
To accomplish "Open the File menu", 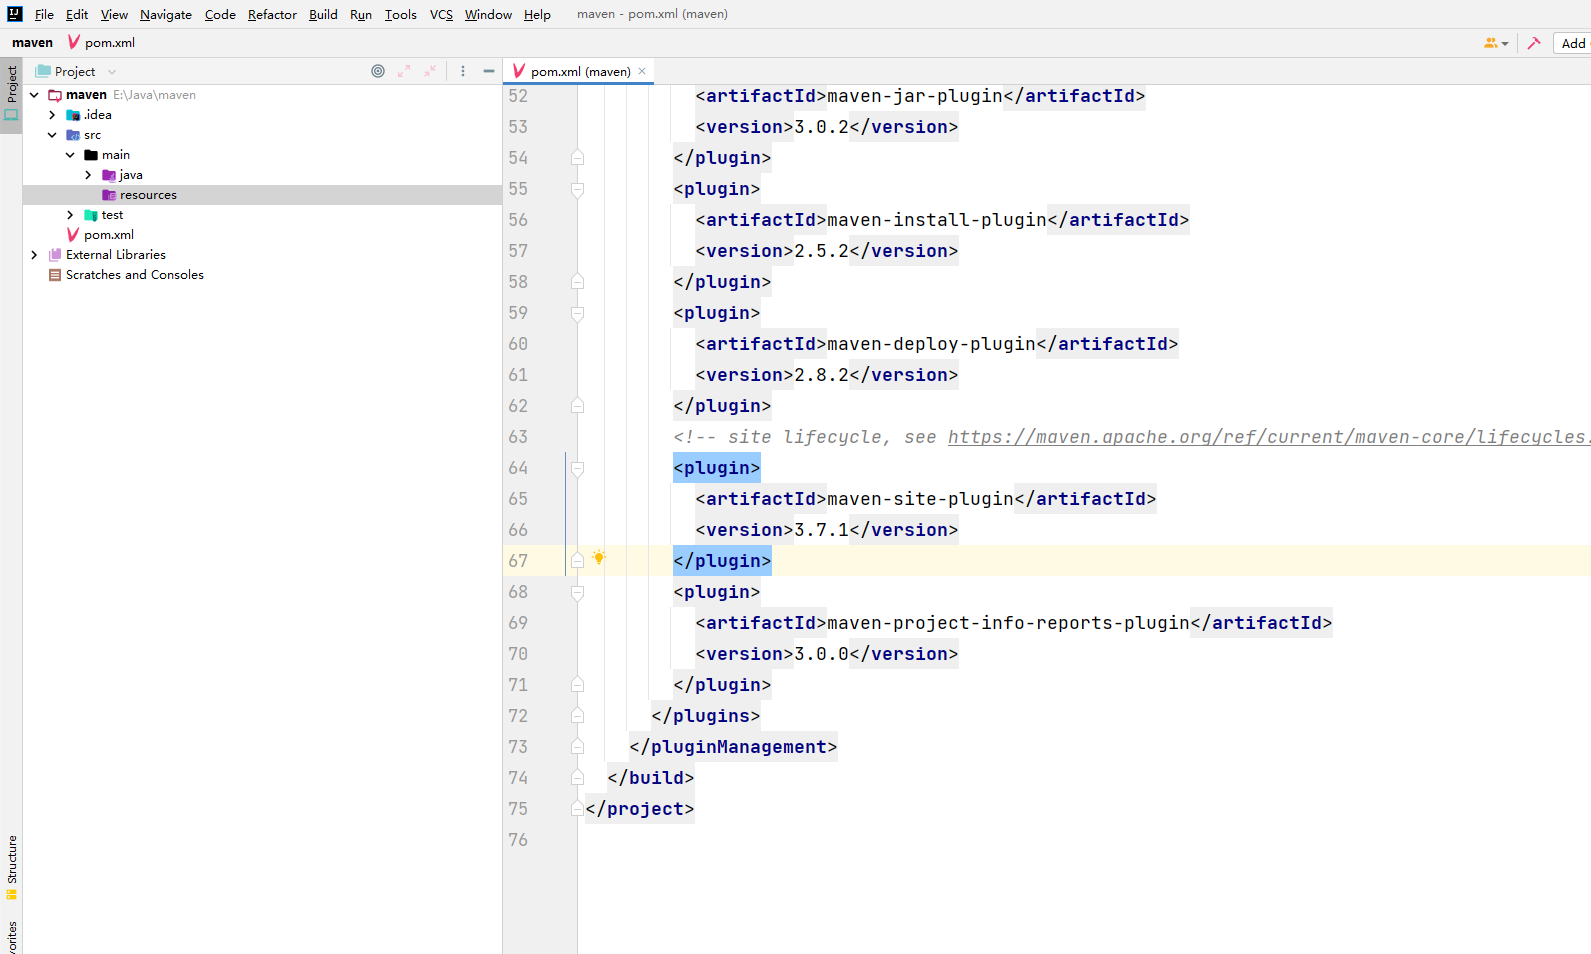I will pyautogui.click(x=44, y=14).
